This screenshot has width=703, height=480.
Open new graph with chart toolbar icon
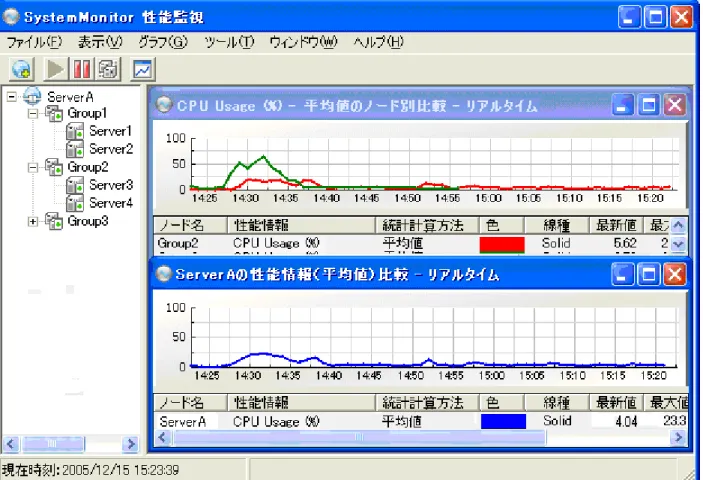(x=143, y=69)
